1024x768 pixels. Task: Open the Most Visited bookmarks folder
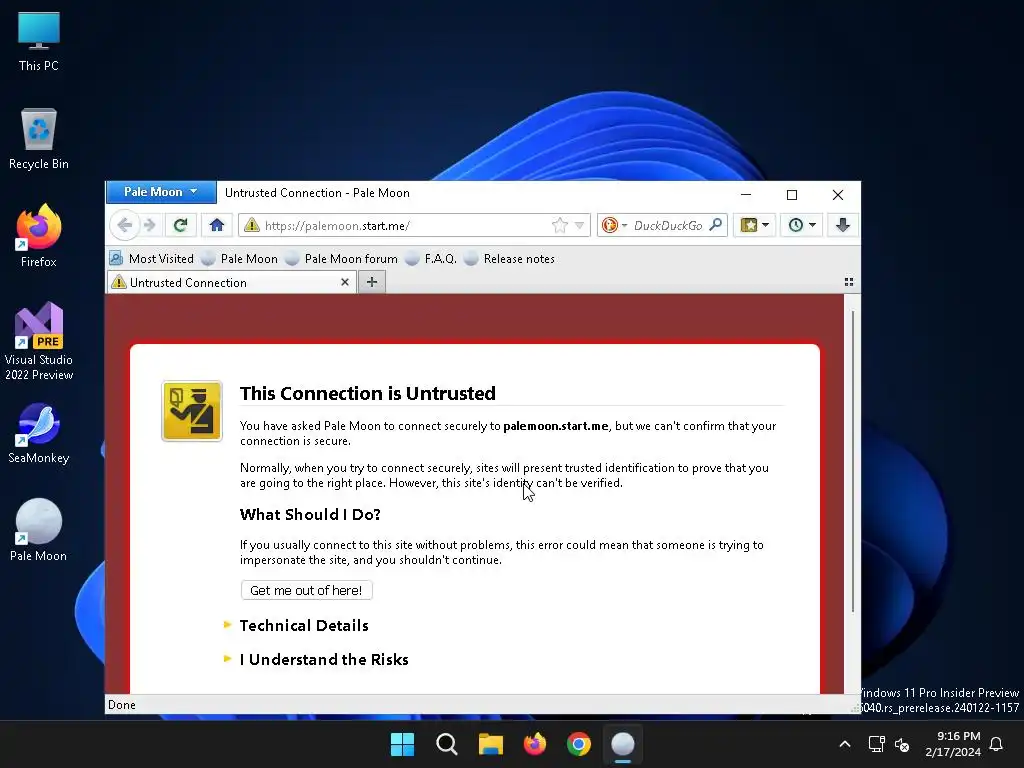pos(152,259)
